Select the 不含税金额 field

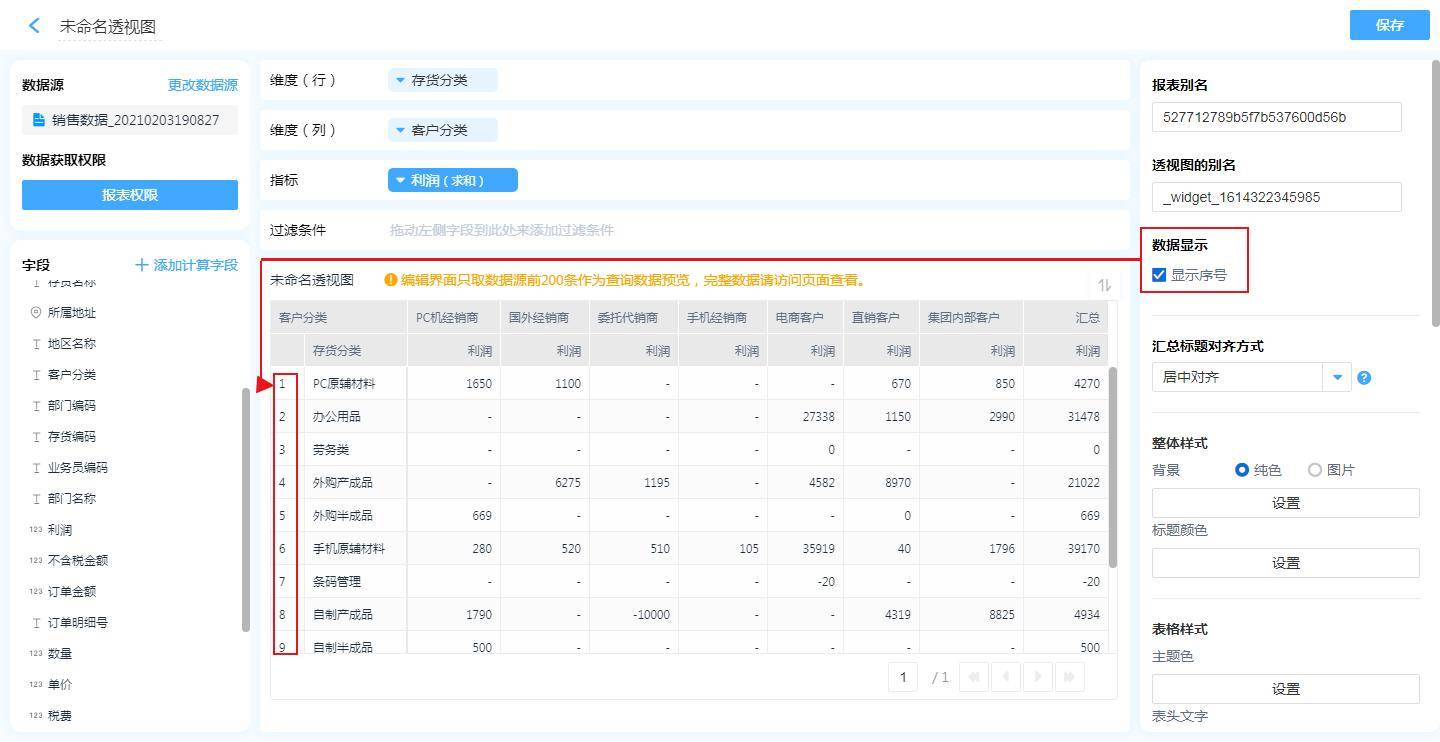coord(77,561)
